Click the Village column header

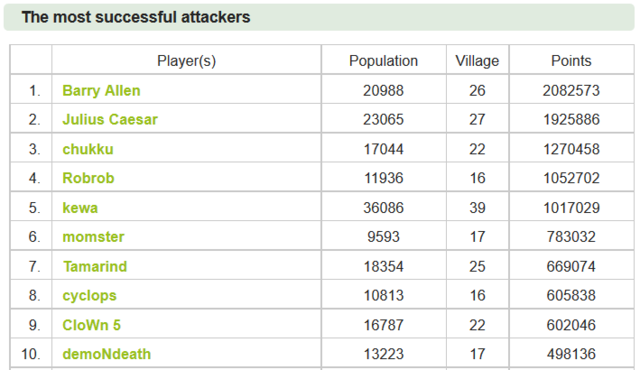pos(477,60)
